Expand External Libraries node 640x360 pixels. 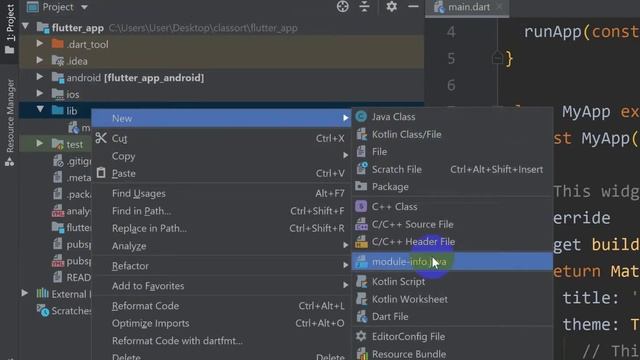(25, 293)
